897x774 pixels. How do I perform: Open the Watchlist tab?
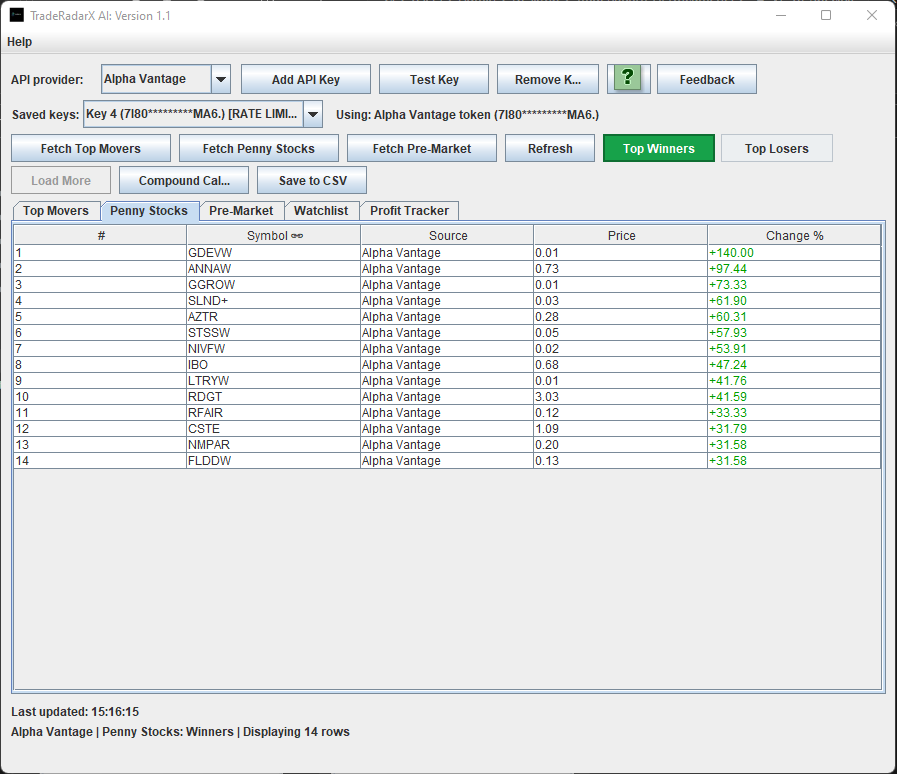322,211
